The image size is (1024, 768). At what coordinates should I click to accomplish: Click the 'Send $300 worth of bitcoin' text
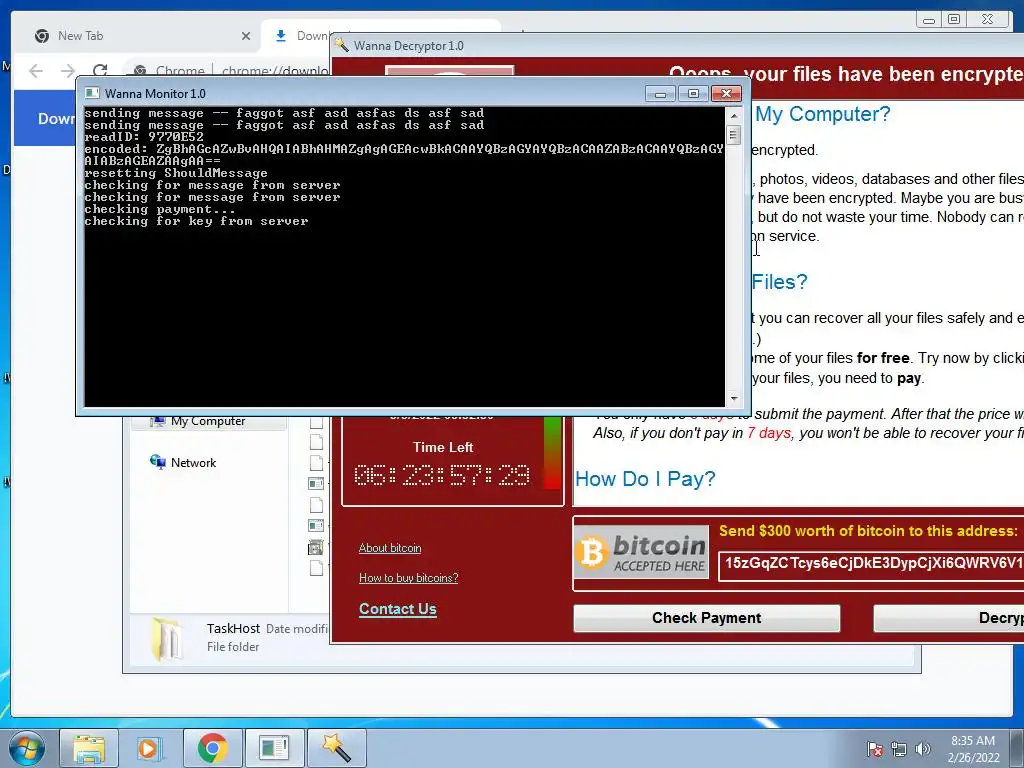click(868, 531)
